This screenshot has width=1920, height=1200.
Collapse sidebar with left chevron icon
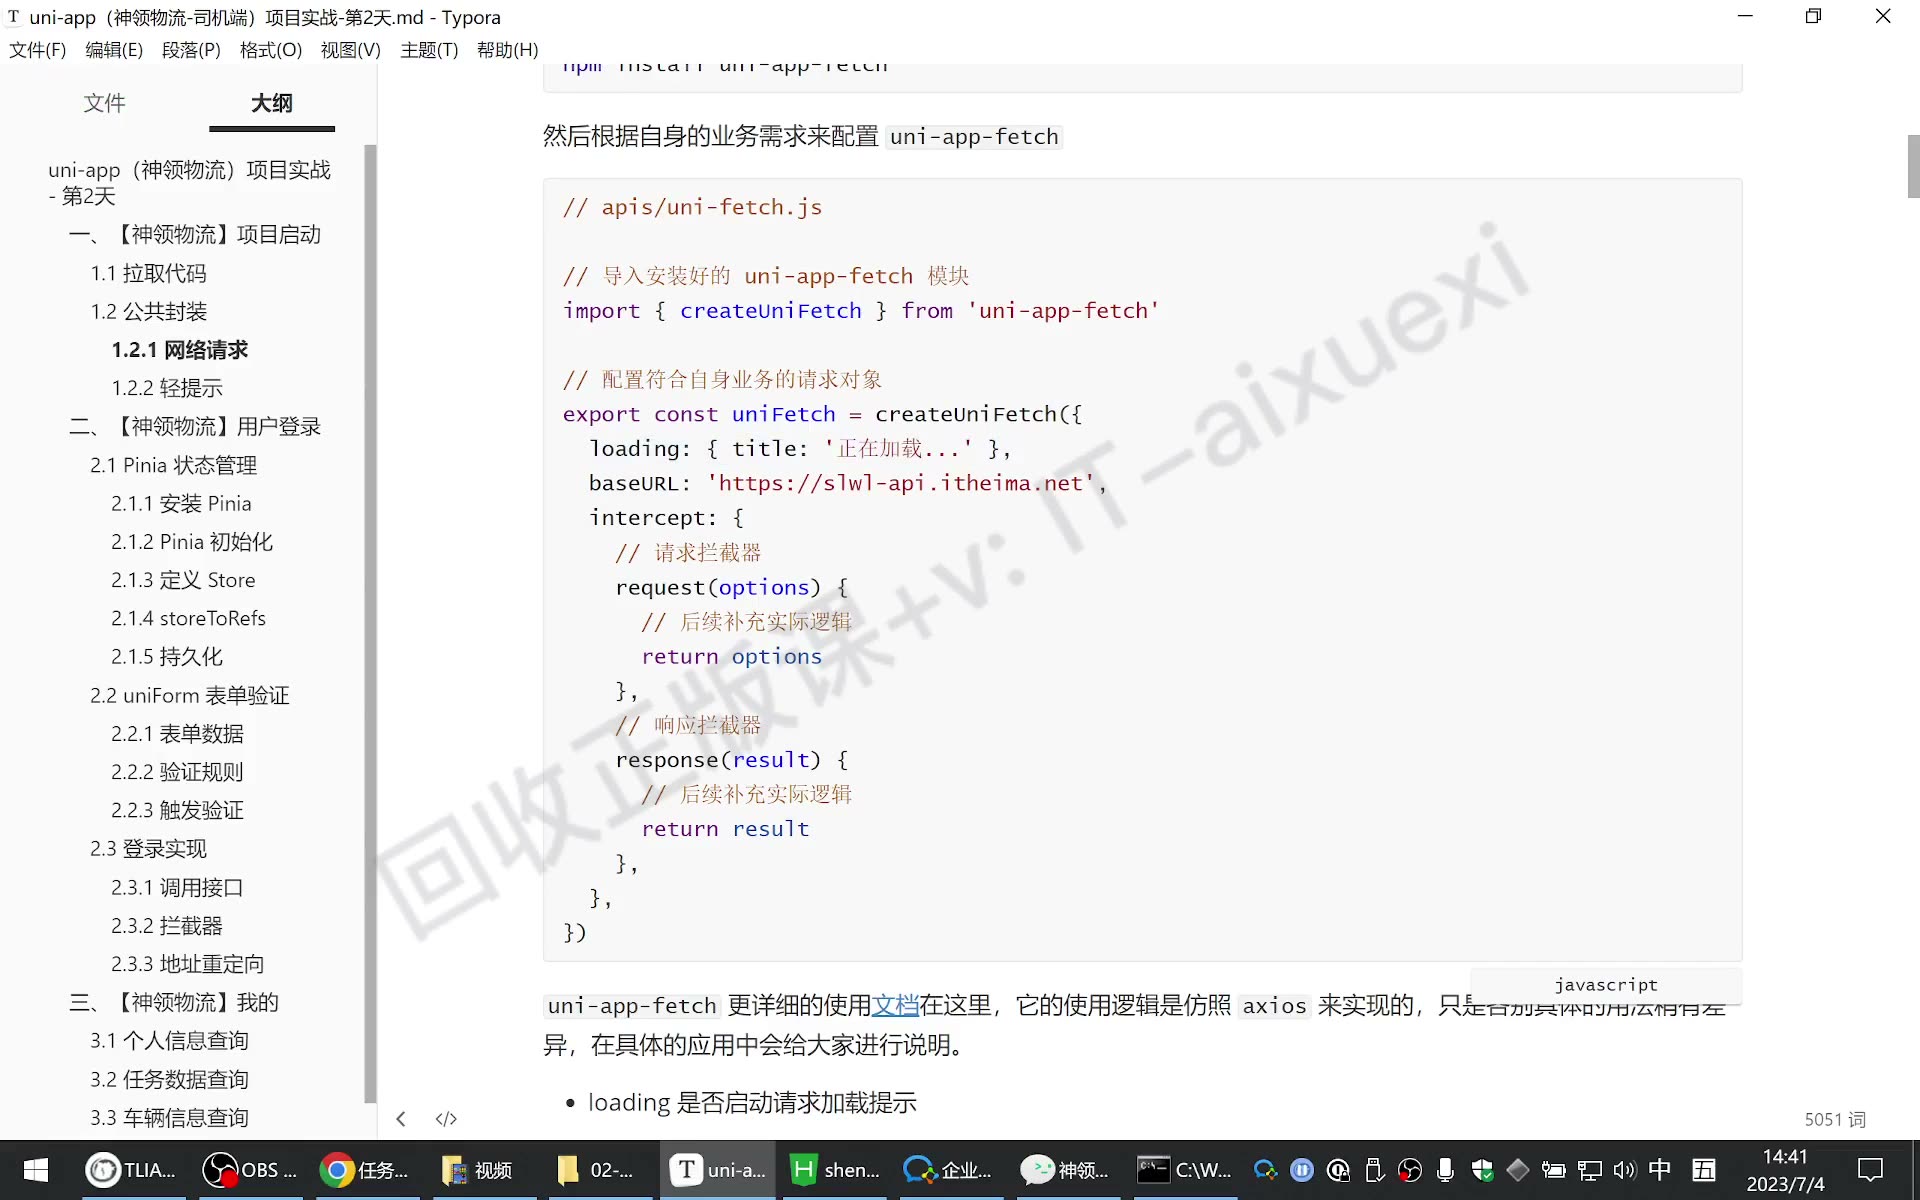pos(401,1119)
